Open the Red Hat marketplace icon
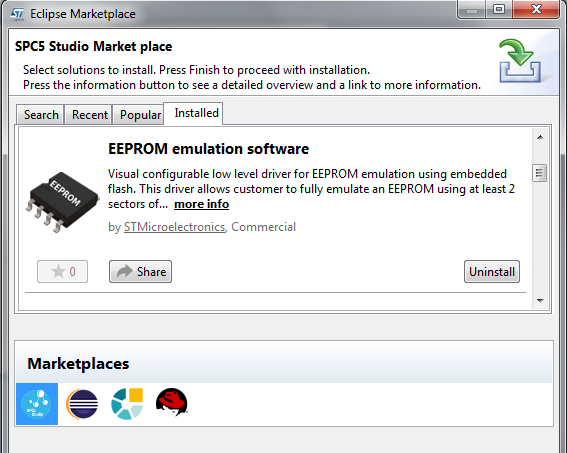The width and height of the screenshot is (567, 453). [x=172, y=402]
